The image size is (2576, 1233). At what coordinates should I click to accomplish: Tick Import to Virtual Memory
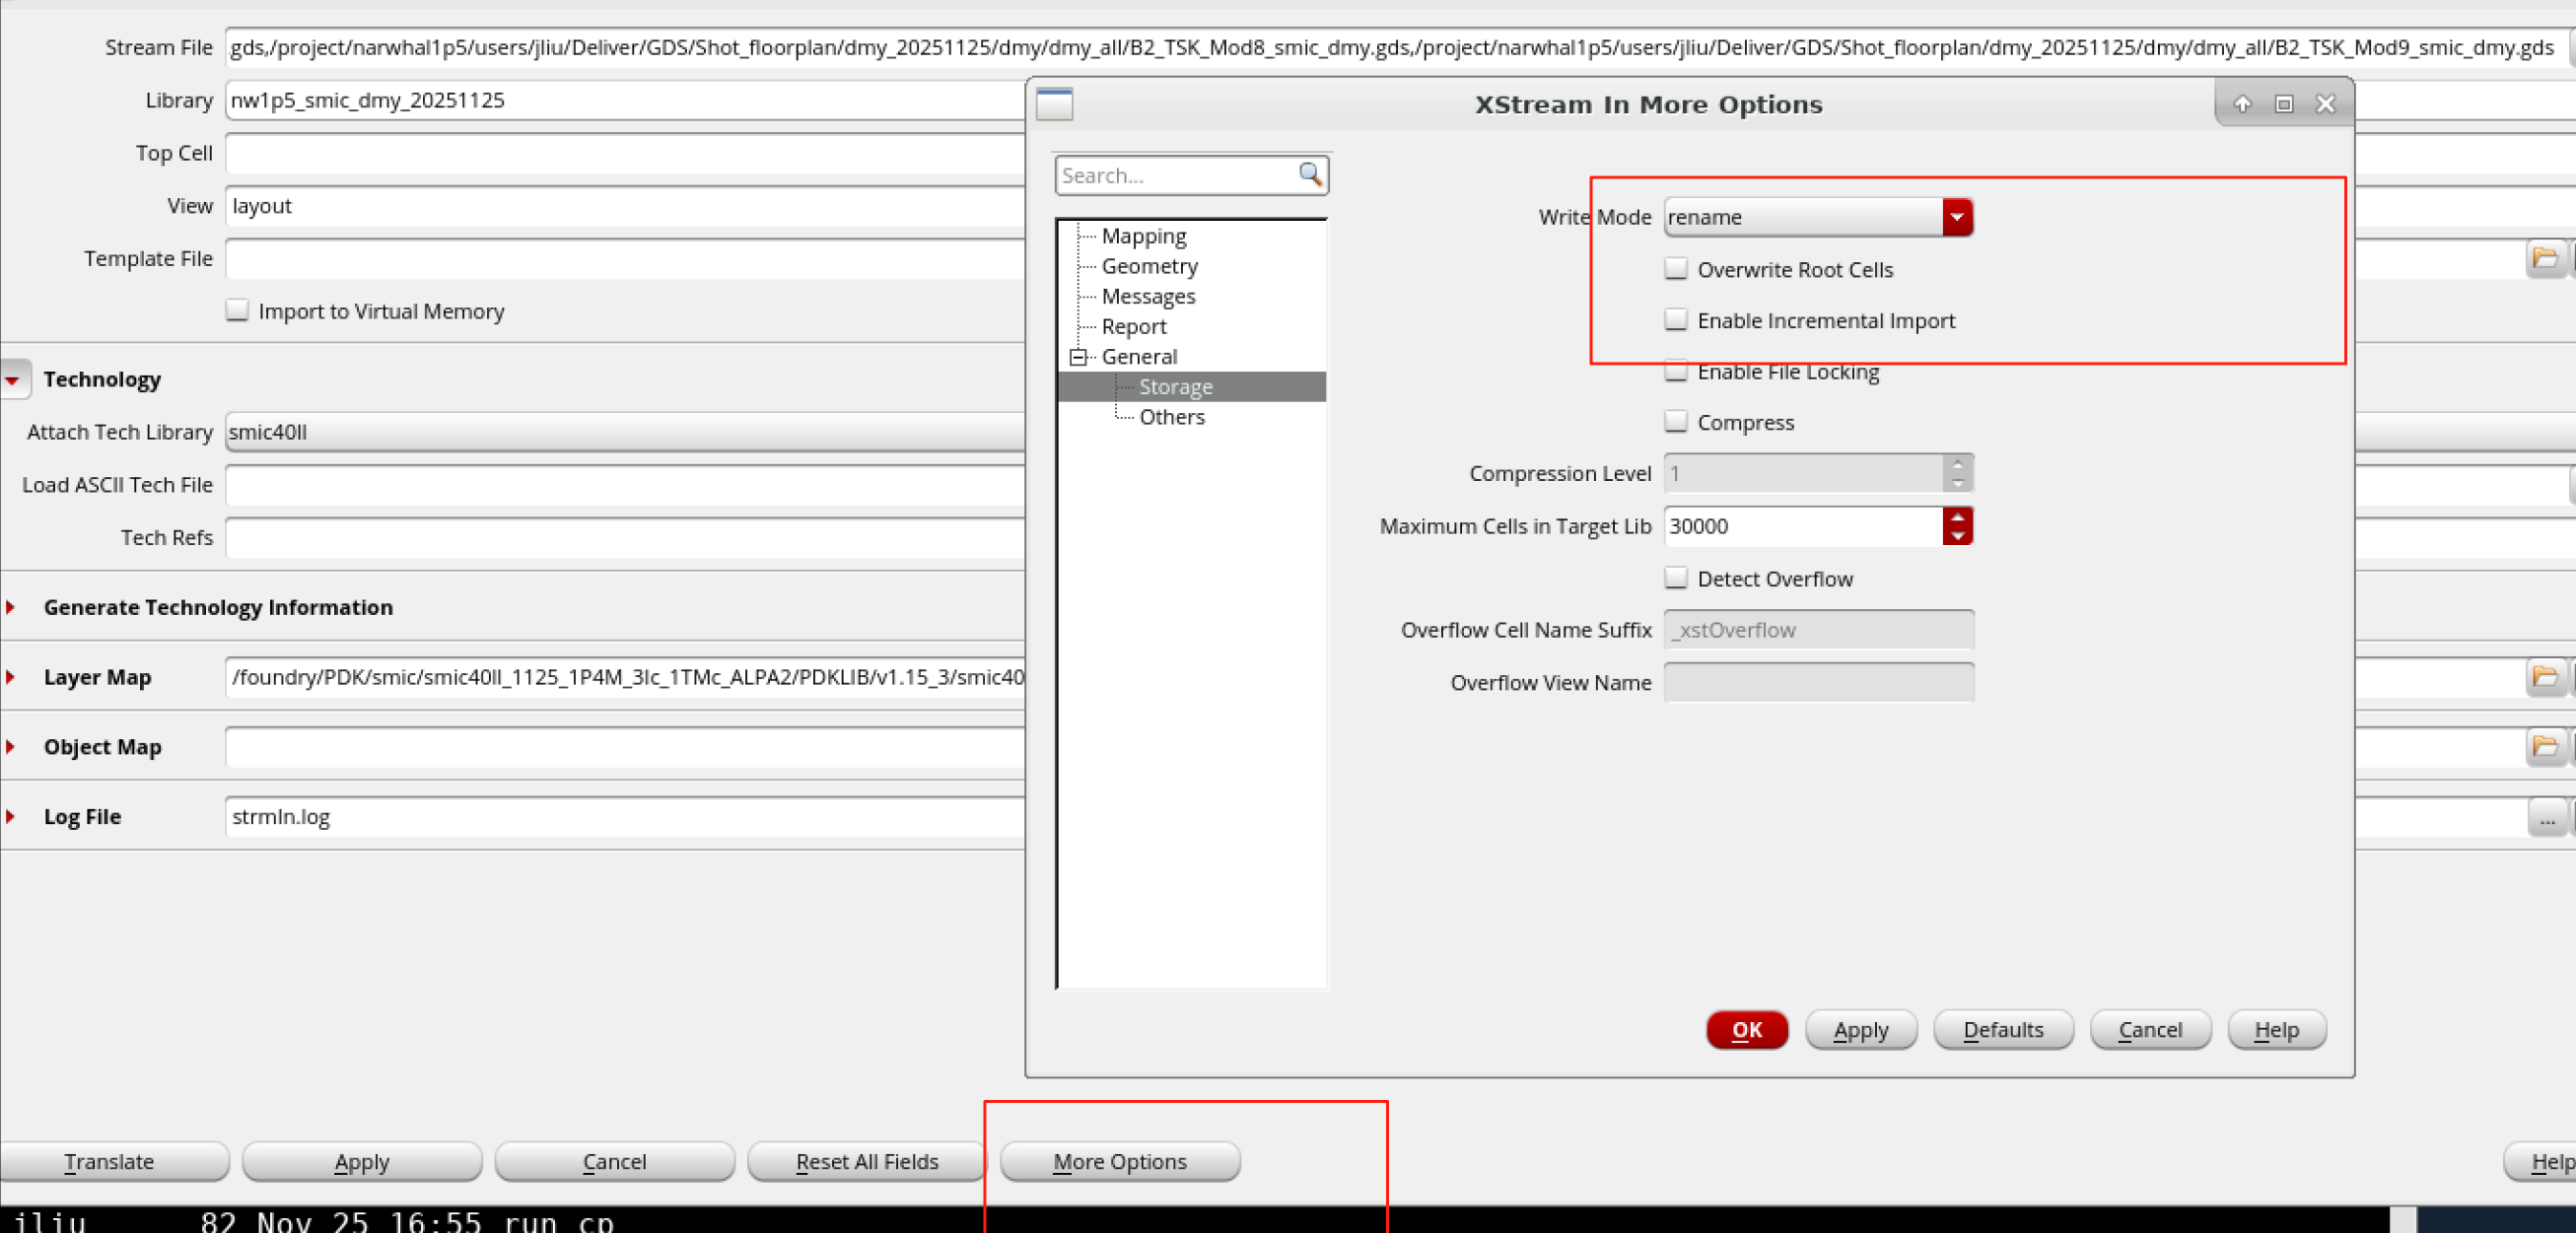point(237,311)
